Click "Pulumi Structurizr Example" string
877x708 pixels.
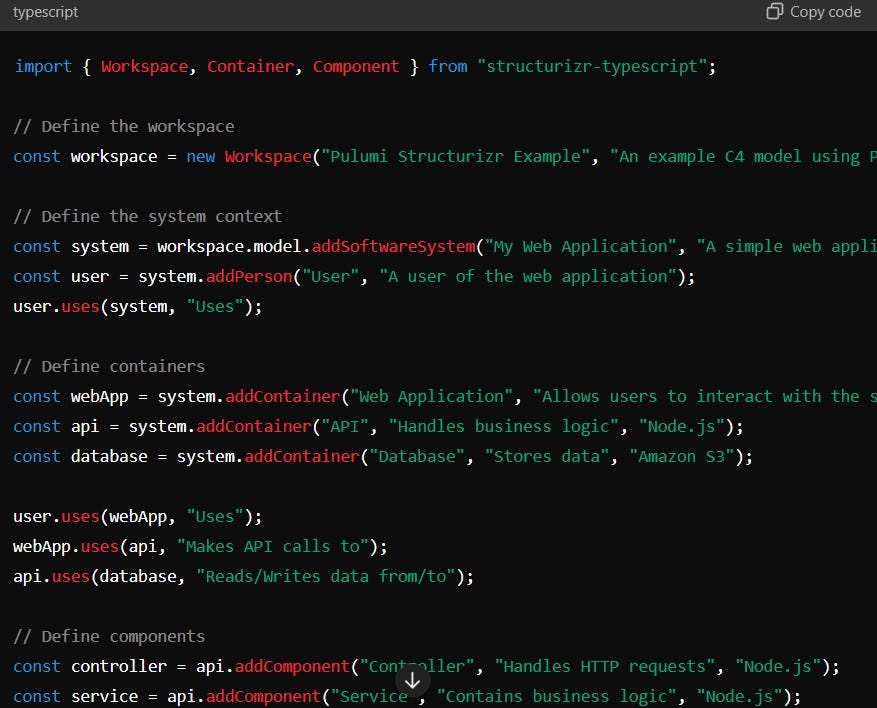point(456,157)
